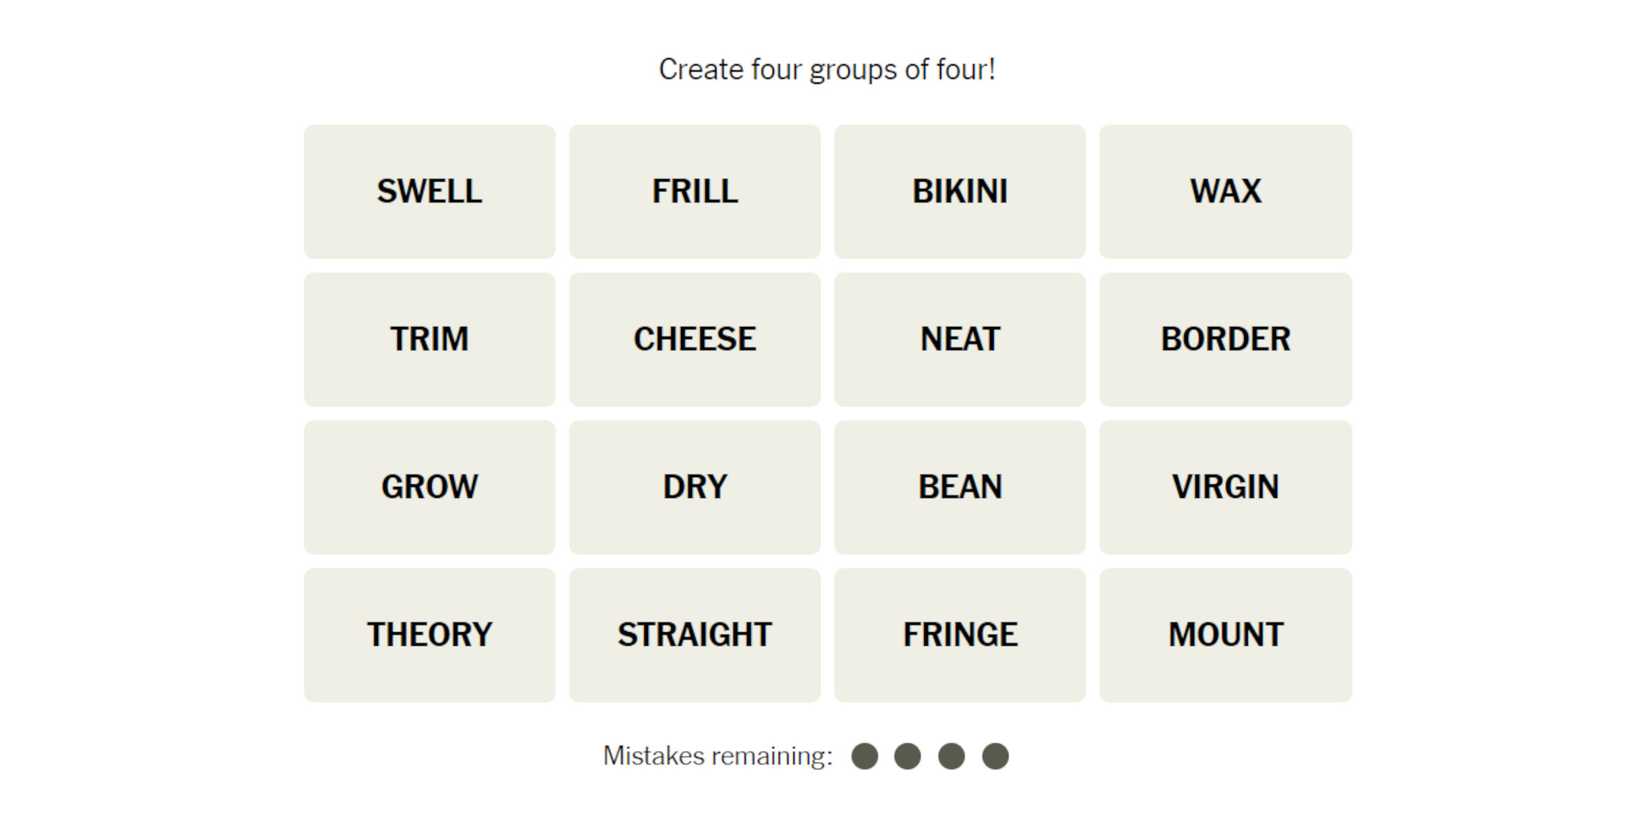The height and width of the screenshot is (825, 1650).
Task: Choose the BEAN word tile
Action: [959, 487]
